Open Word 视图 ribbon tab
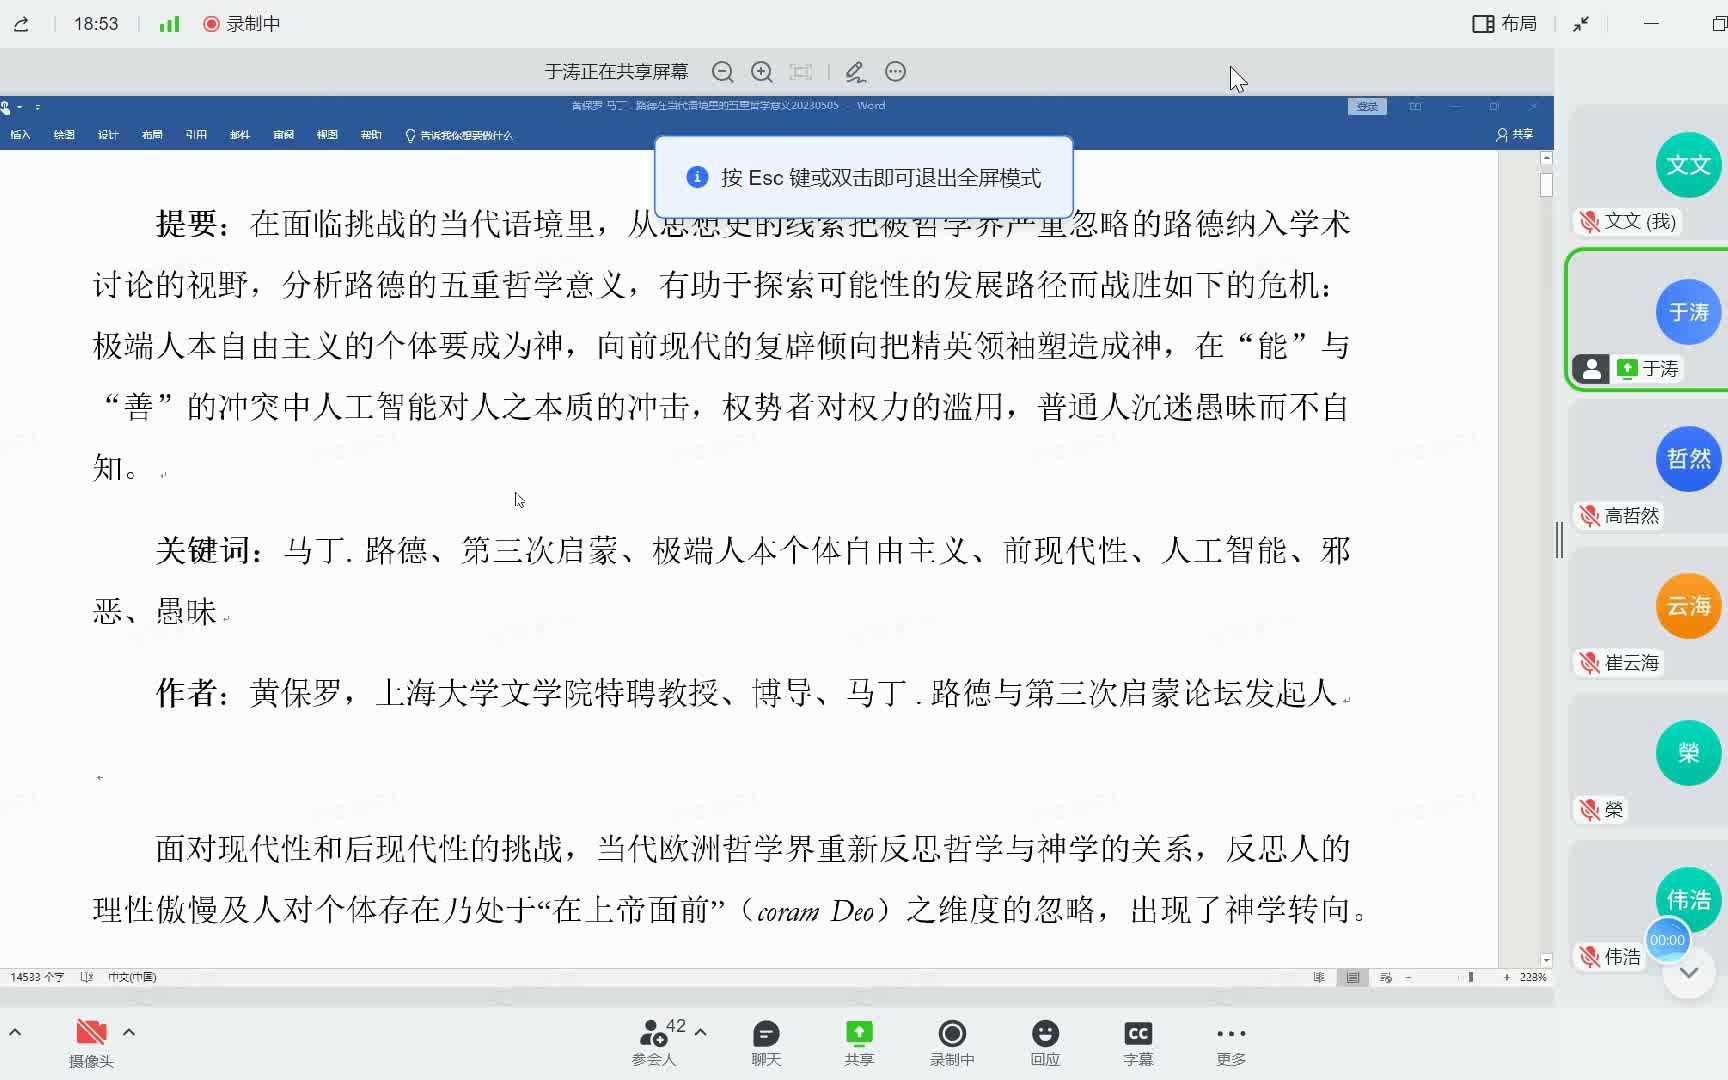 click(x=327, y=135)
